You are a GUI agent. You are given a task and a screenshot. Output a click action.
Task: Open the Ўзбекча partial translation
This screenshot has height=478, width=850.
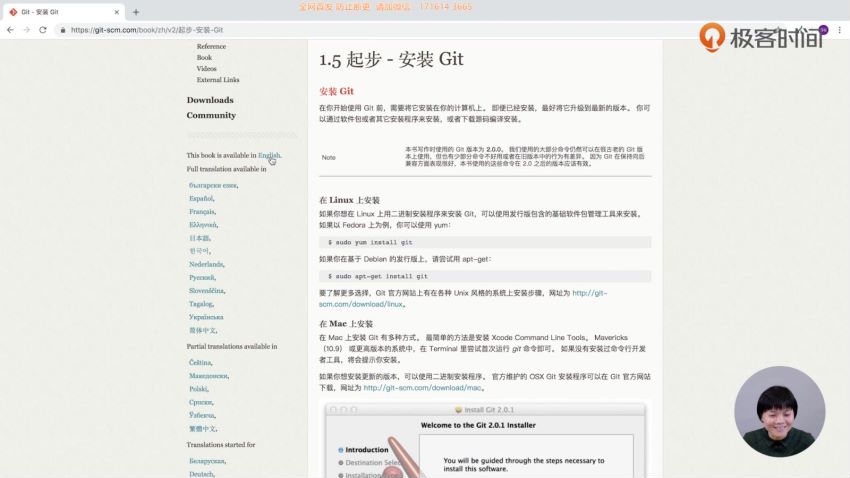click(202, 415)
